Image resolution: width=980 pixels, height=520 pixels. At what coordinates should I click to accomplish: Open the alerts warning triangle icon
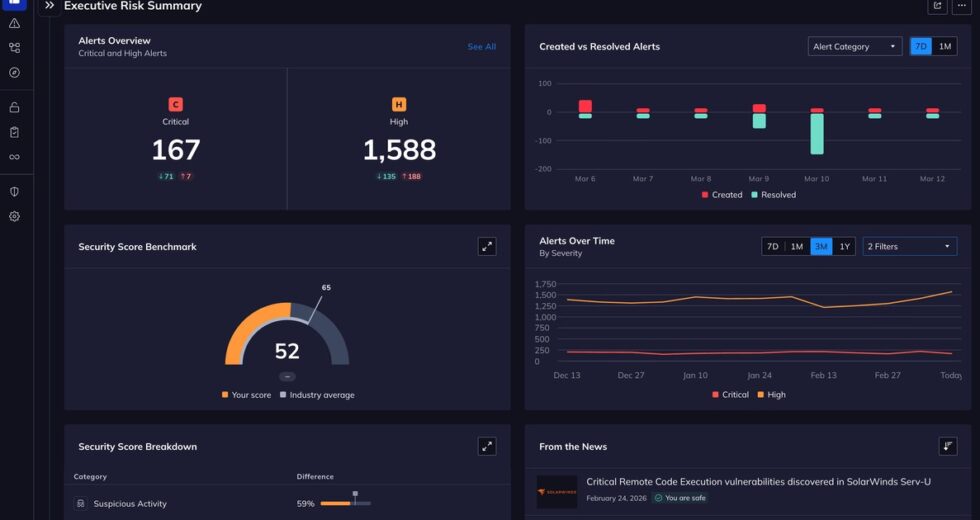click(x=14, y=24)
